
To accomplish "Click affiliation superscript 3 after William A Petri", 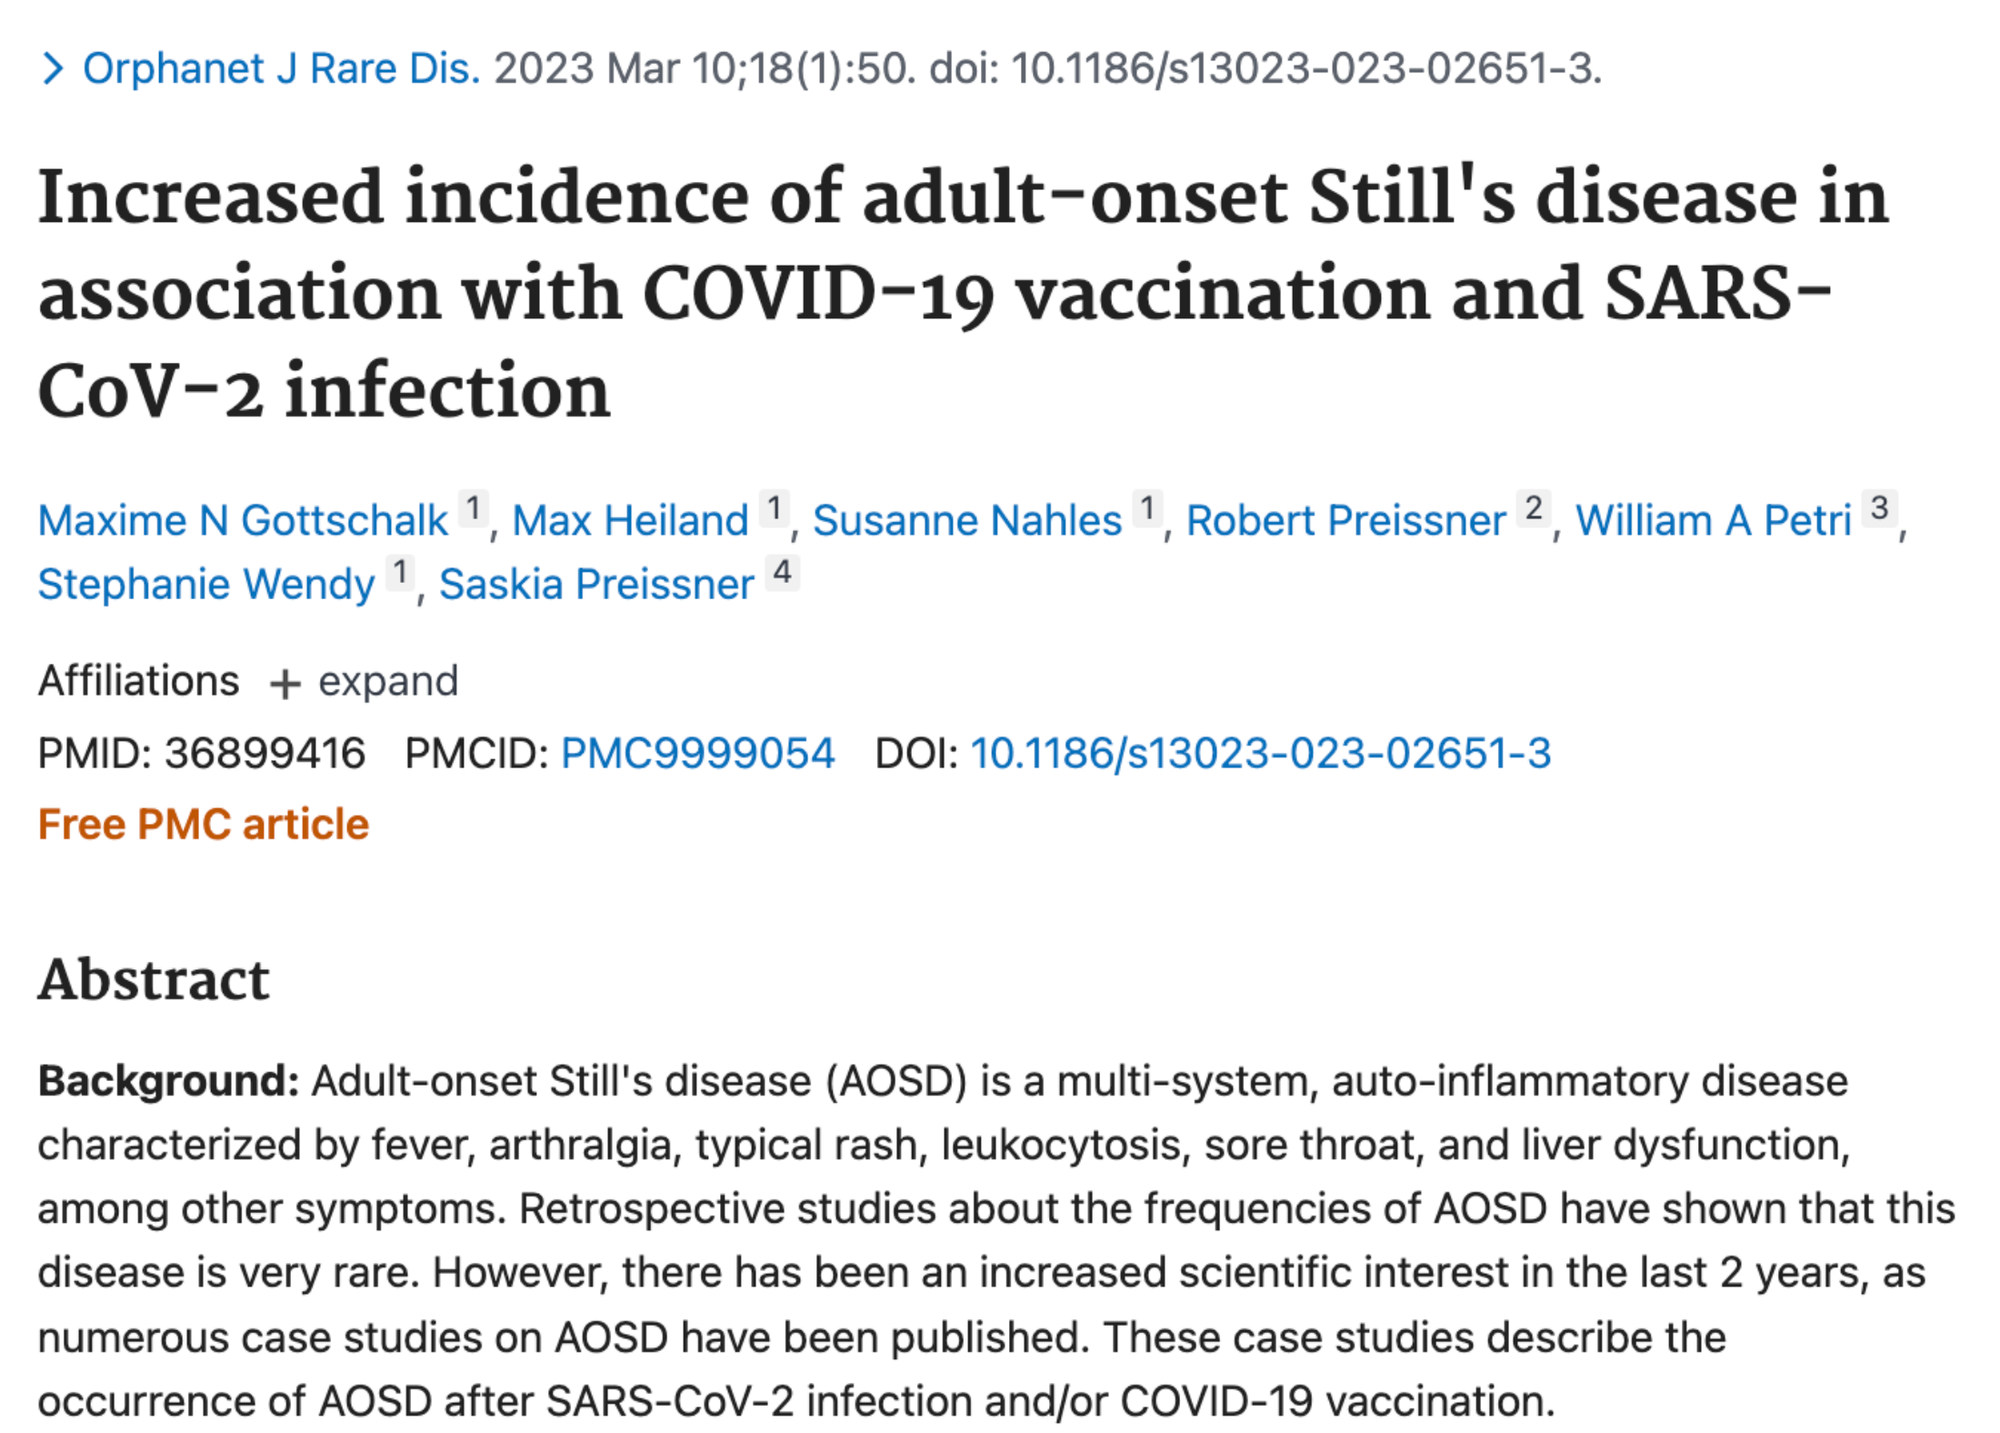I will coord(1879,508).
